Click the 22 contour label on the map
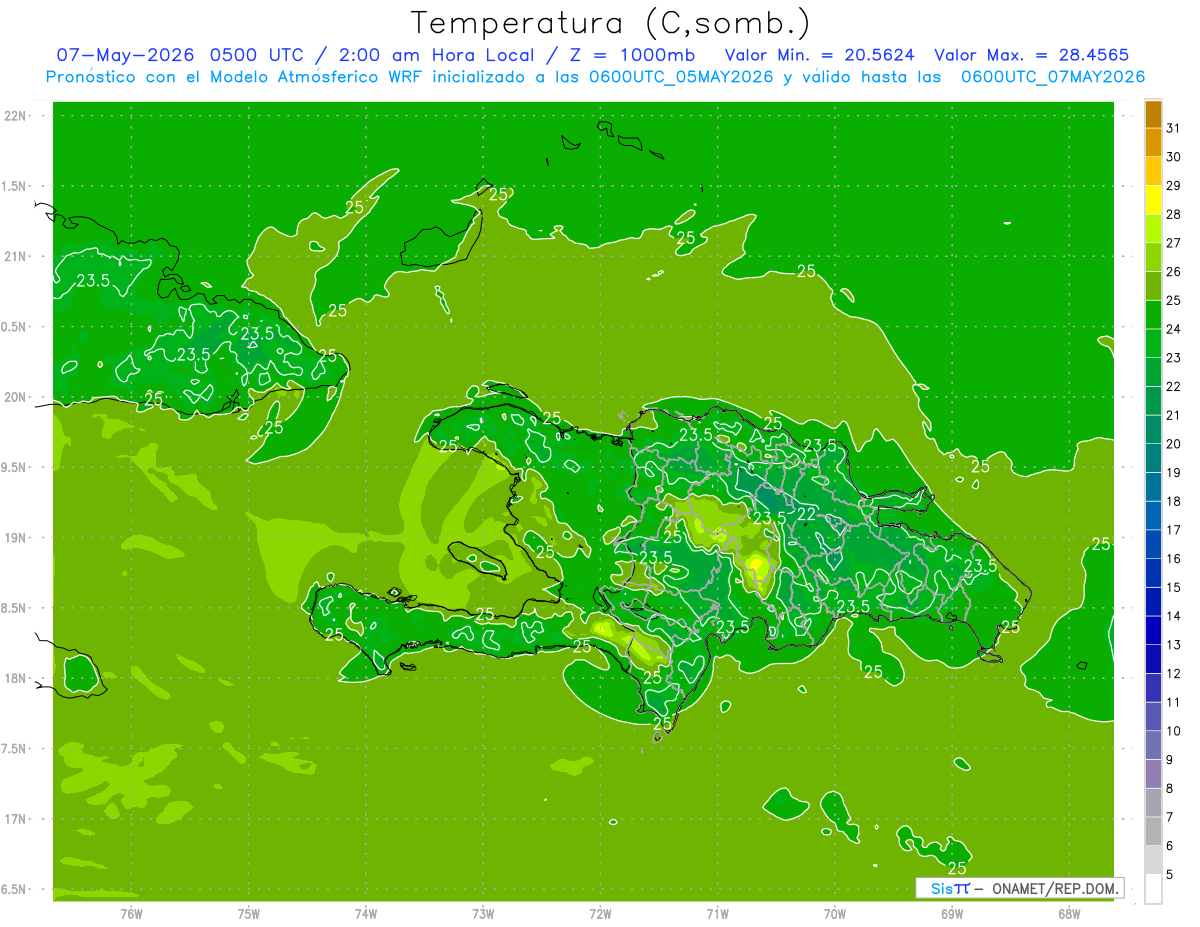1200x927 pixels. pos(806,513)
